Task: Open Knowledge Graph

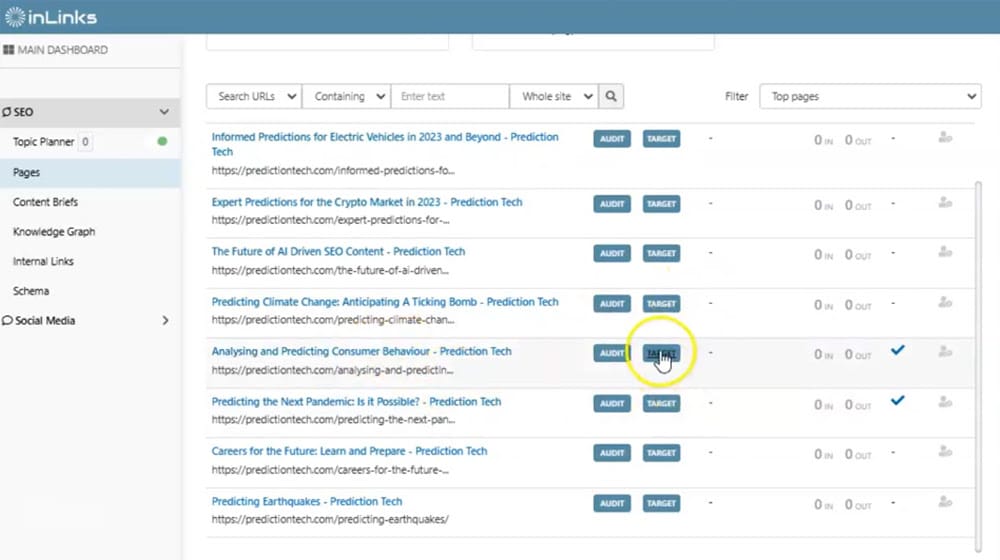Action: (54, 232)
